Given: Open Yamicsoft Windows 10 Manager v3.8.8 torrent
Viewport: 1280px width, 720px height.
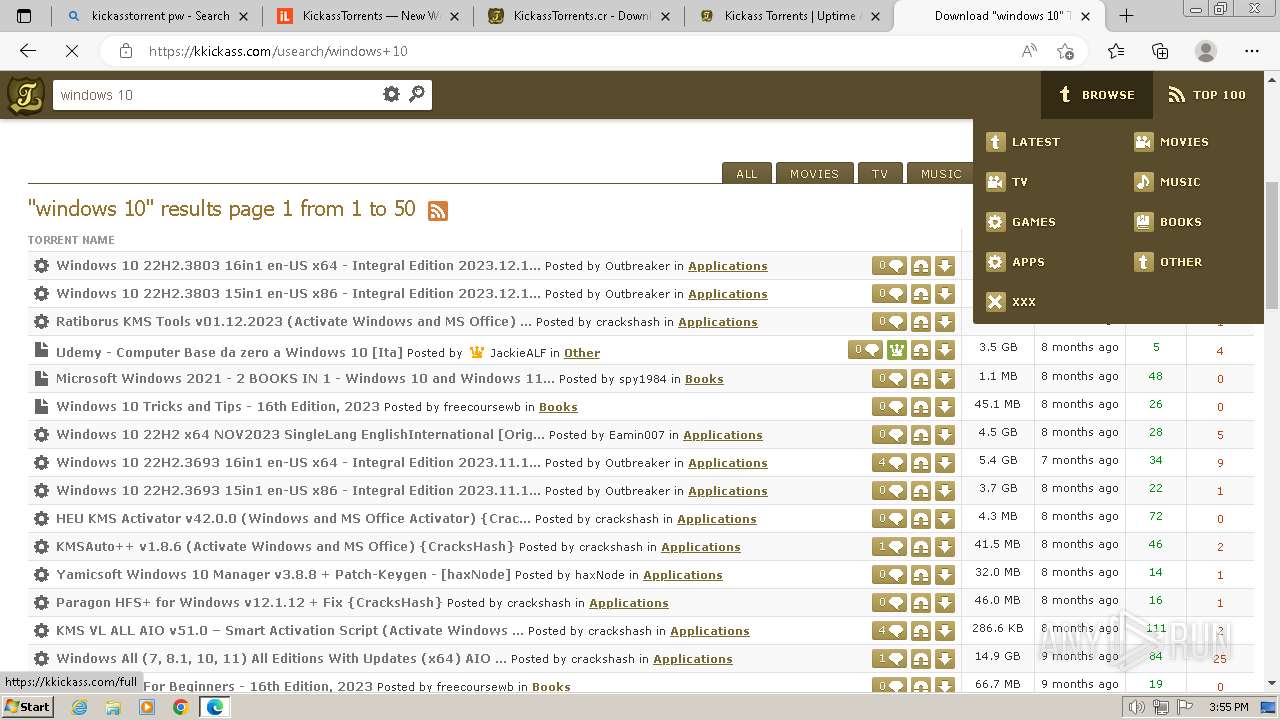Looking at the screenshot, I should click(x=283, y=575).
